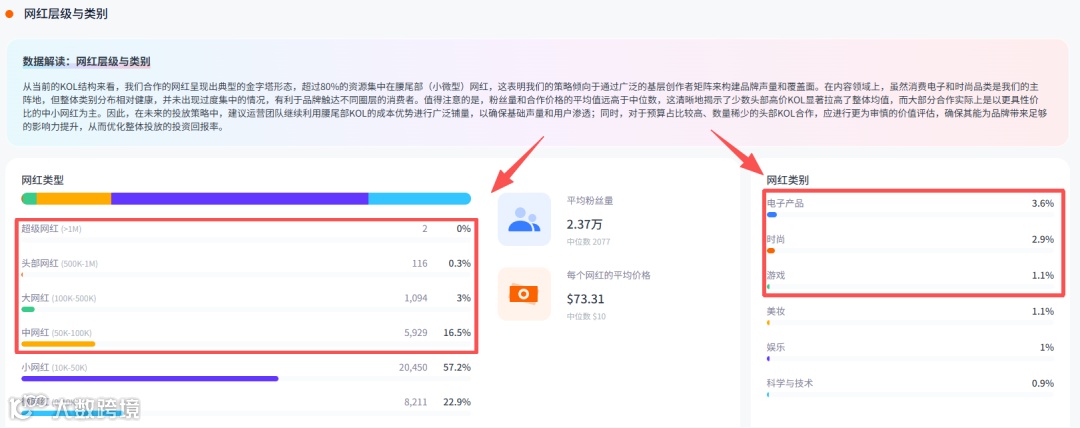Click the 0.9% value for 科学与技术

click(1043, 383)
